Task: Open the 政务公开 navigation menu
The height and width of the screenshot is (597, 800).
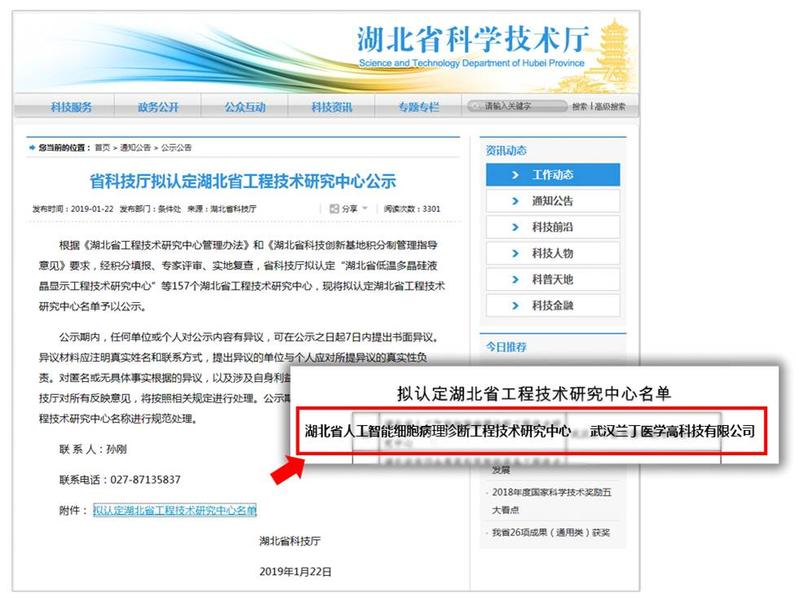Action: point(158,107)
